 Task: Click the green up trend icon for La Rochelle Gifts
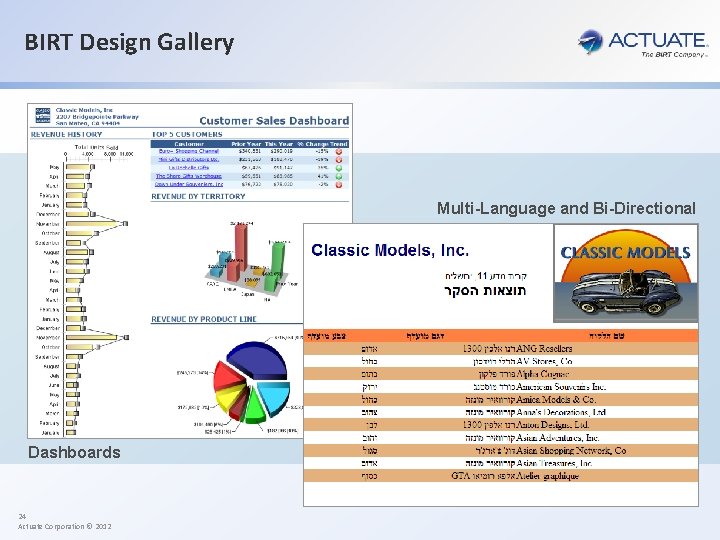(339, 168)
